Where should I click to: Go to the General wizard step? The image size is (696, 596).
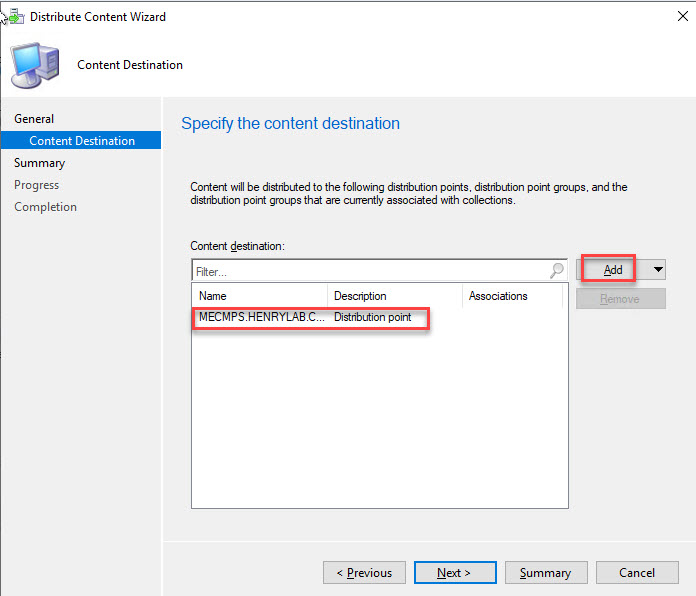[34, 119]
